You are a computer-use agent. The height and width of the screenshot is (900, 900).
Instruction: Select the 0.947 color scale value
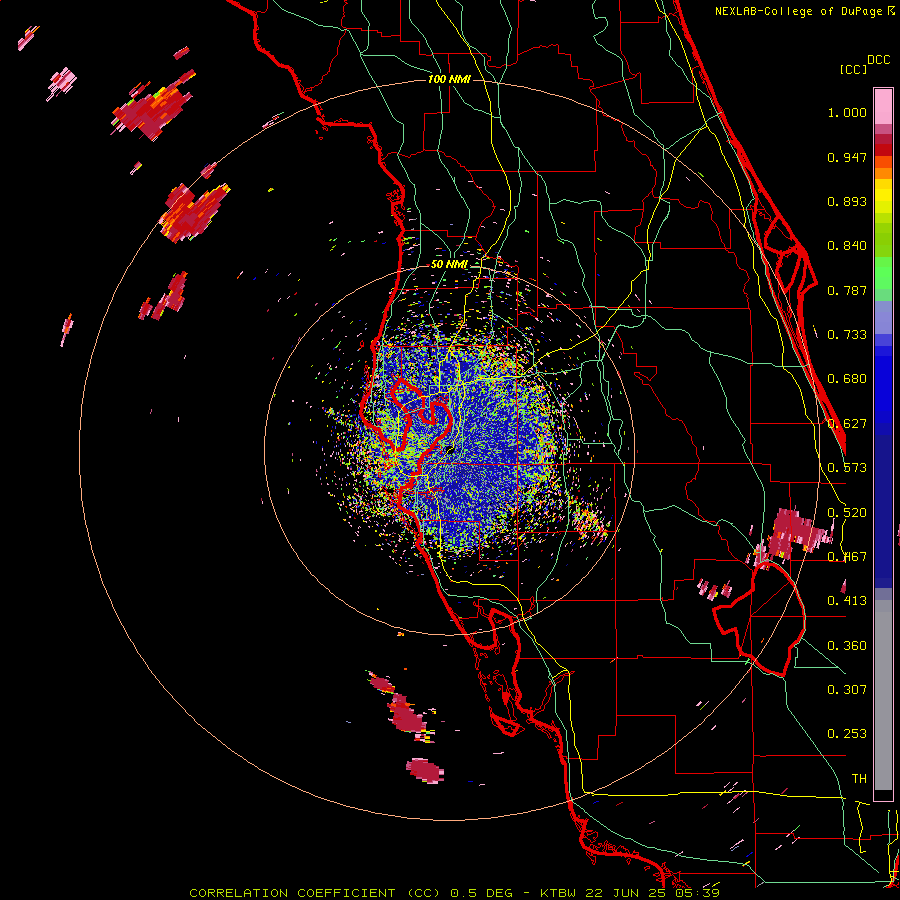(847, 157)
